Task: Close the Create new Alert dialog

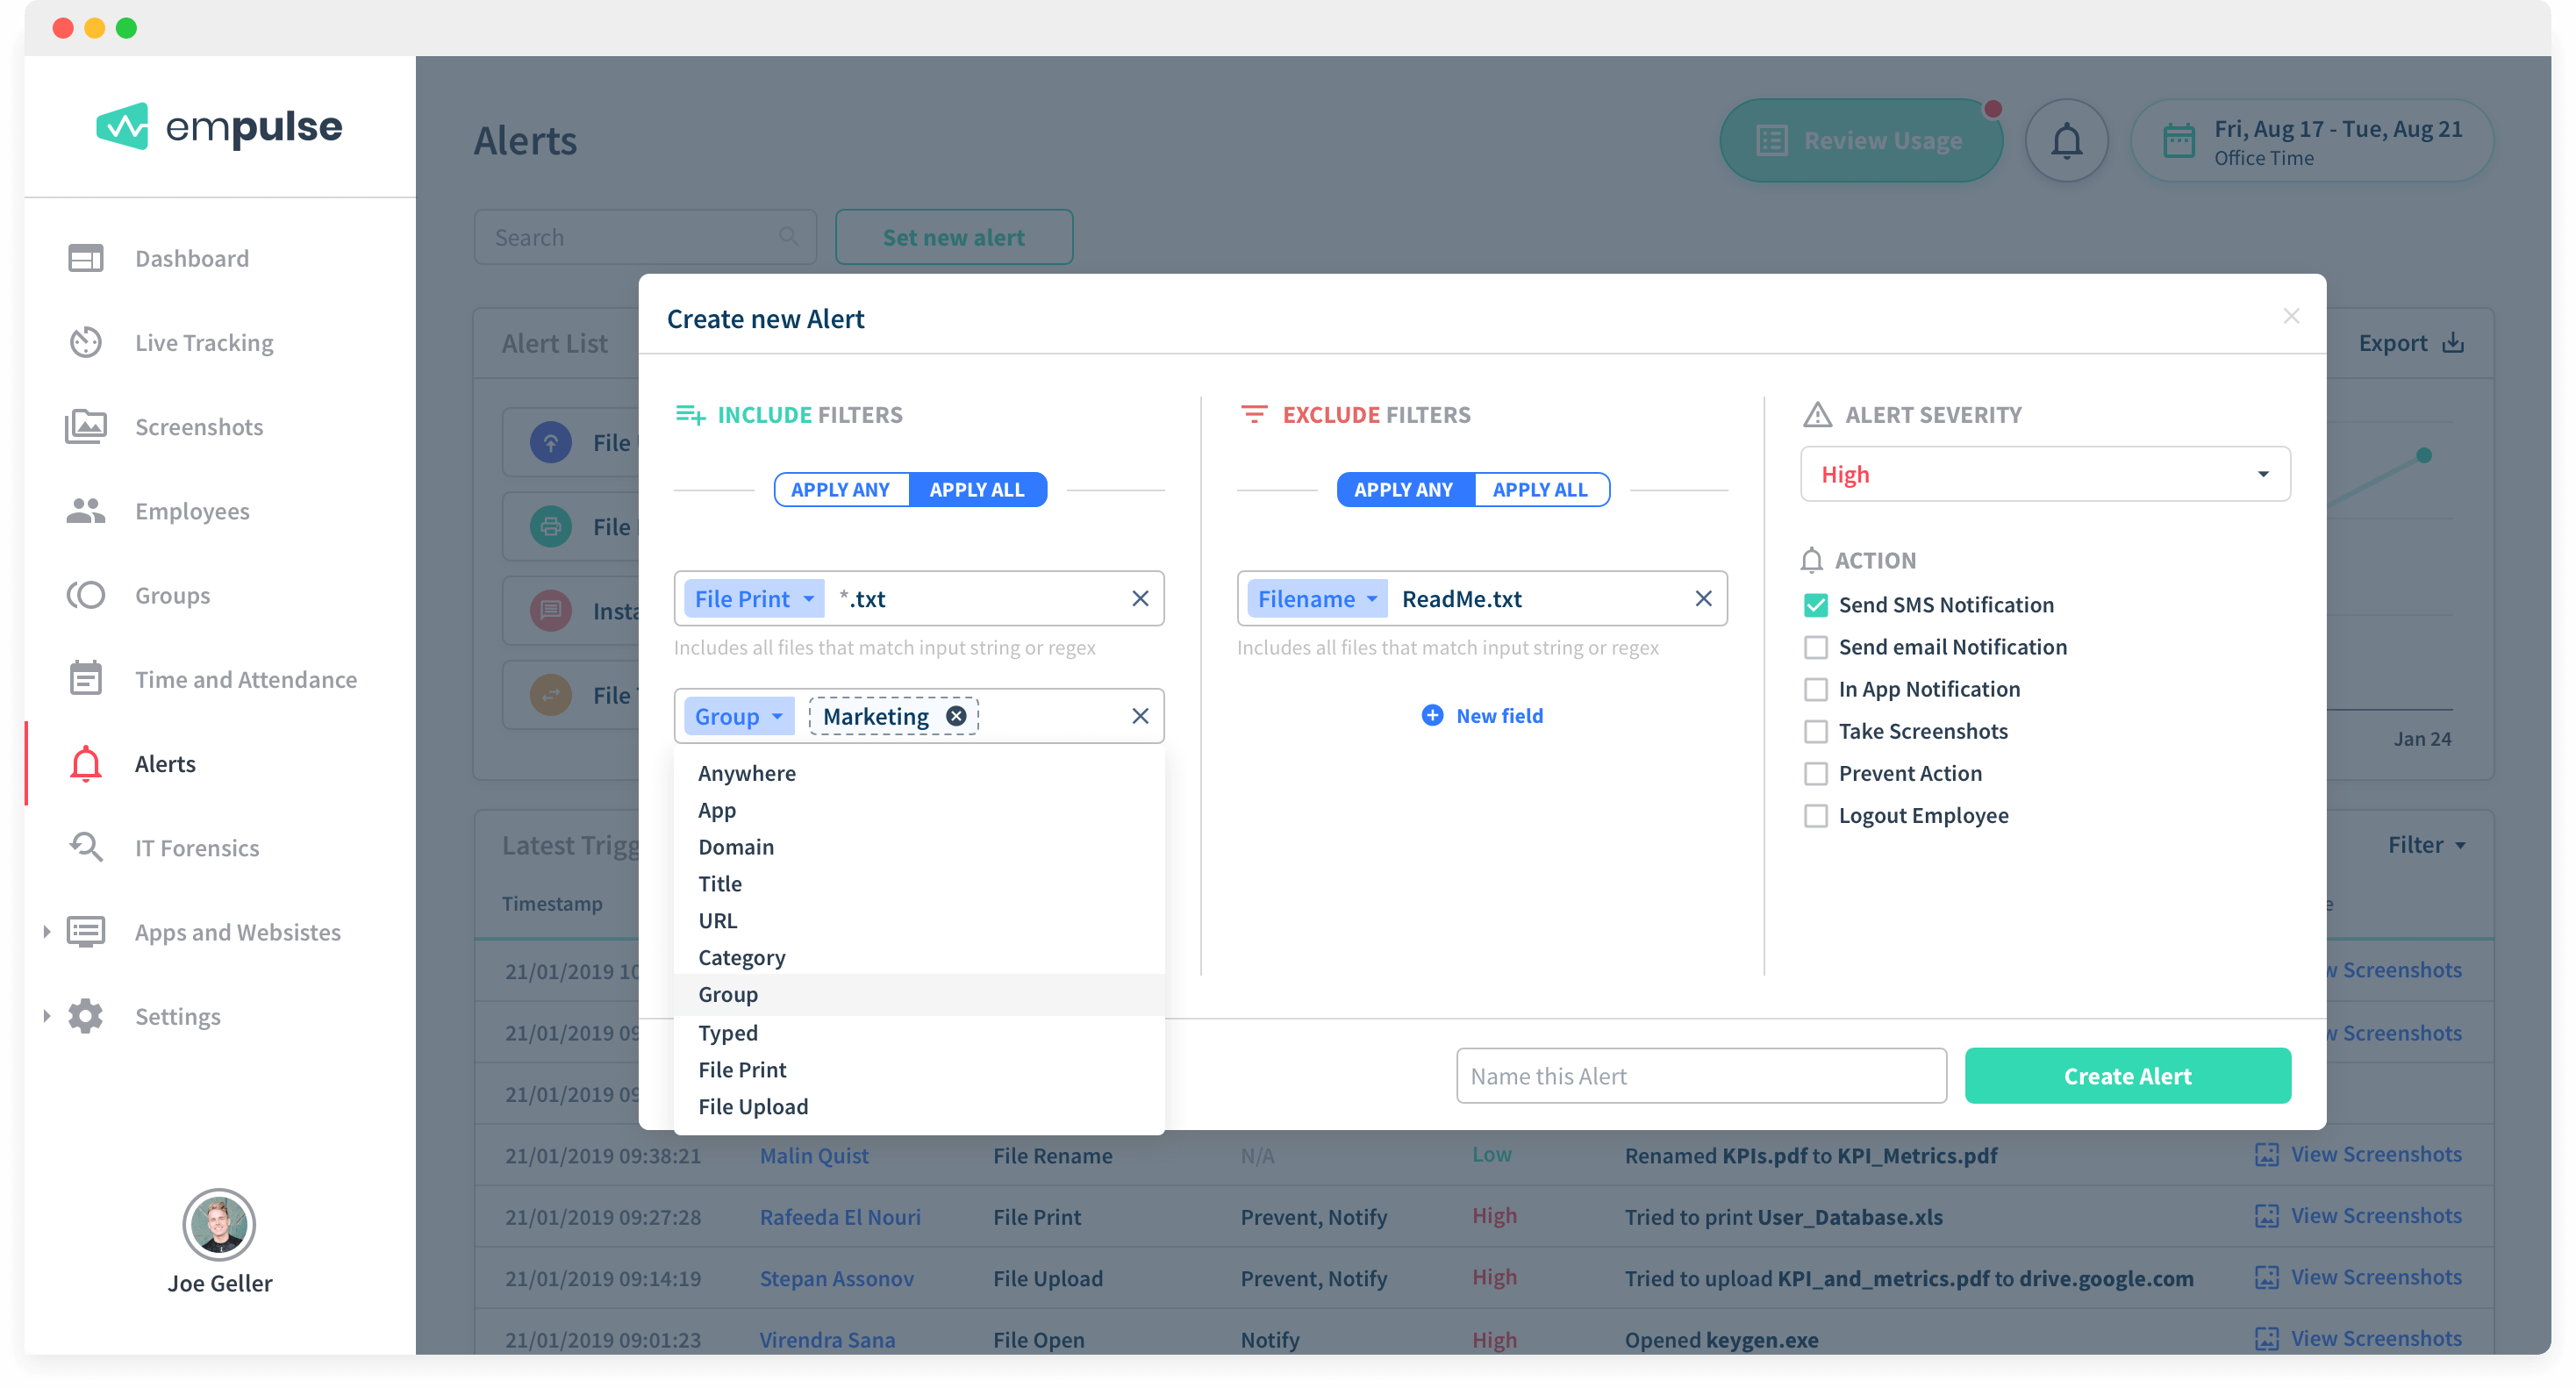Action: (2291, 317)
